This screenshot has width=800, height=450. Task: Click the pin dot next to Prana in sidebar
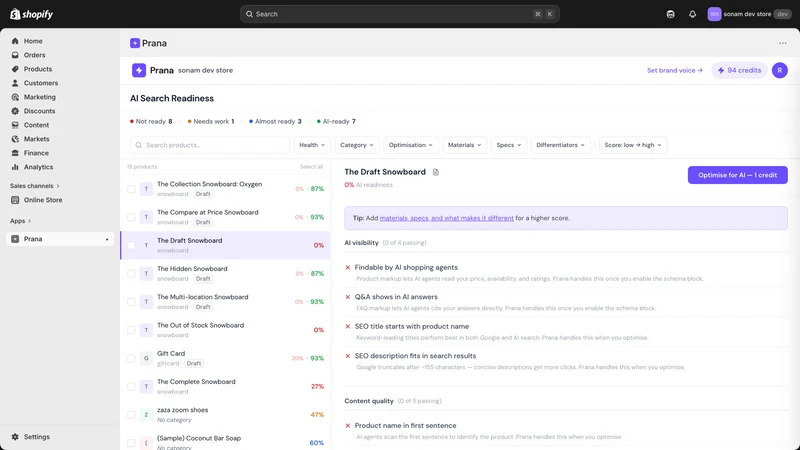[x=107, y=239]
